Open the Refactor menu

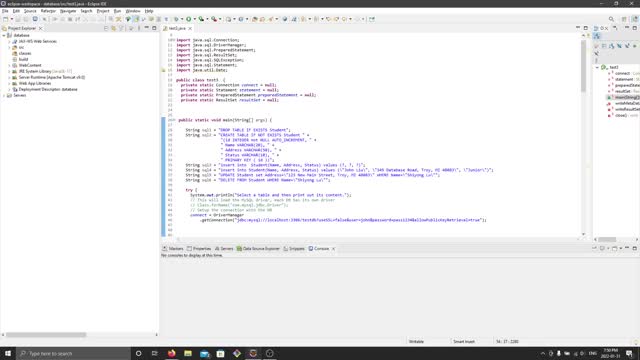click(x=48, y=11)
